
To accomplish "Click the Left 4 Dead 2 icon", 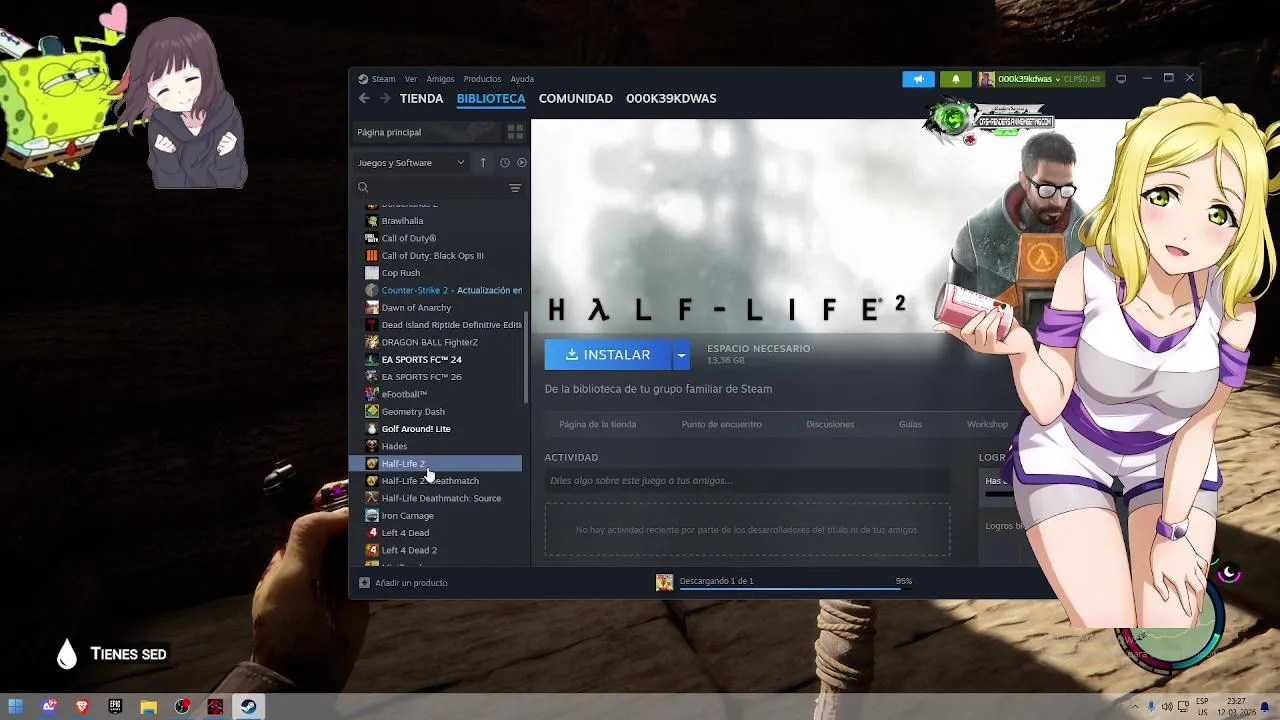I will [x=372, y=550].
